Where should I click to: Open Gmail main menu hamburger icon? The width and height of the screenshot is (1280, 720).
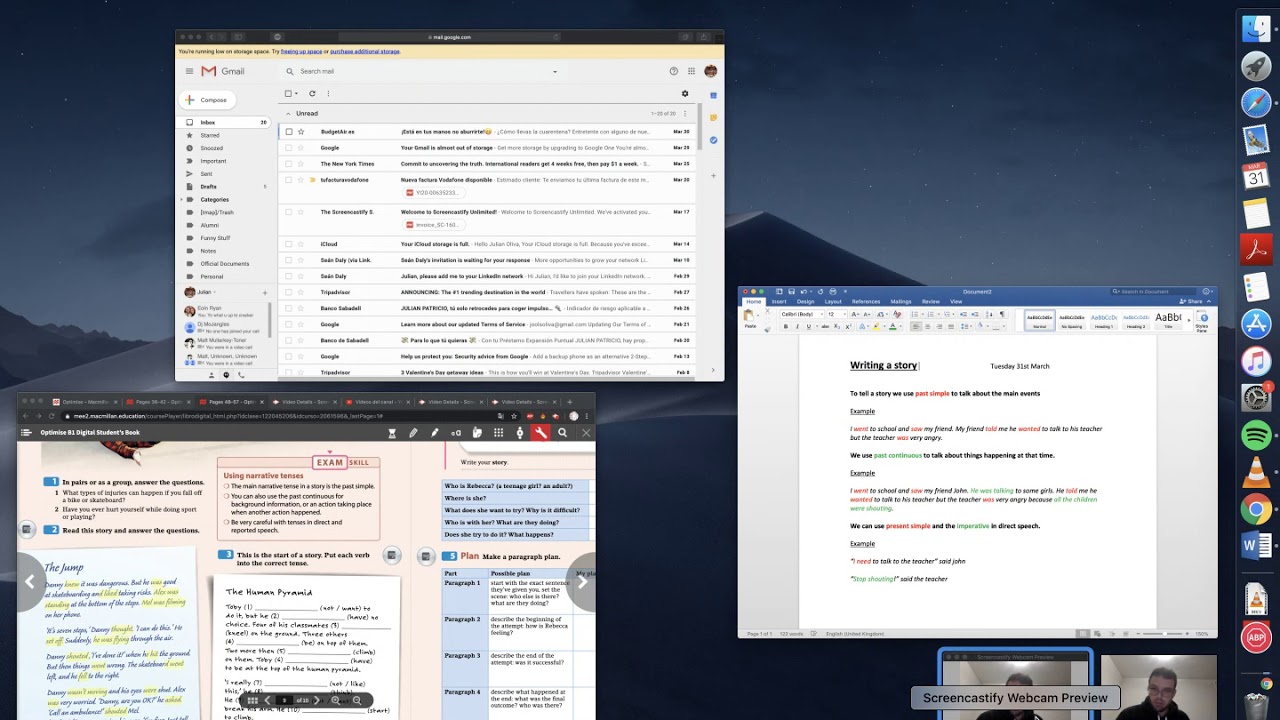(189, 71)
